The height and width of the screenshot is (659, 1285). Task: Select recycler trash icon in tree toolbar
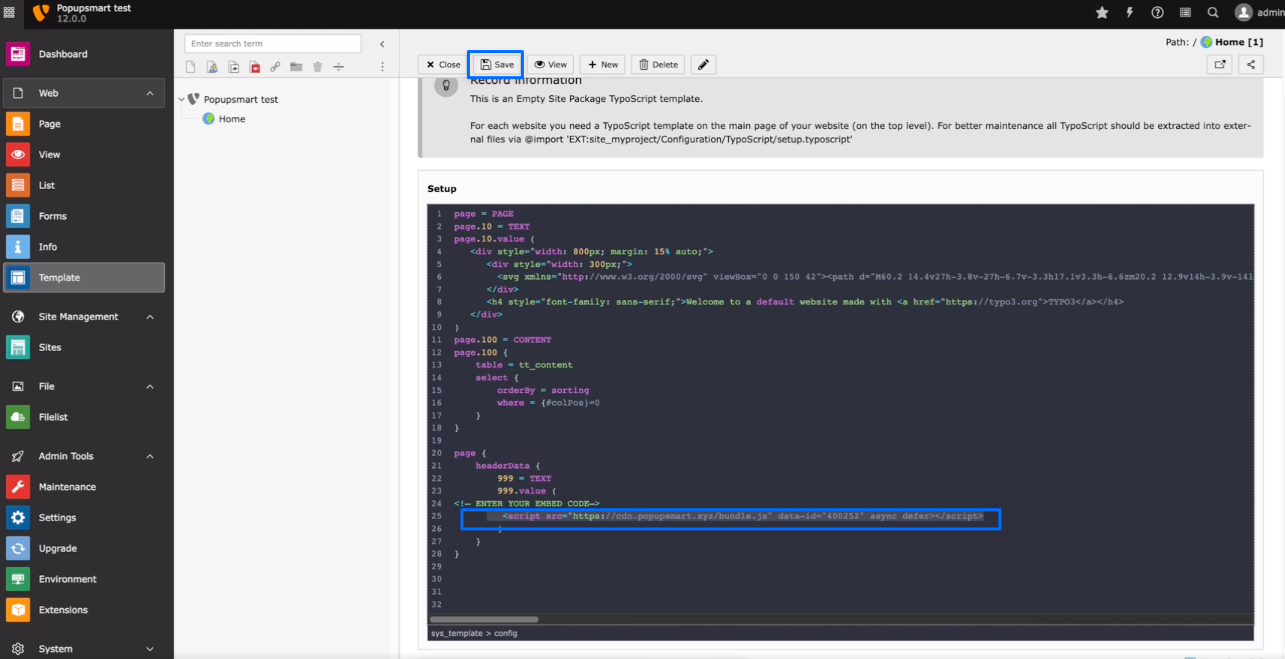pyautogui.click(x=317, y=67)
